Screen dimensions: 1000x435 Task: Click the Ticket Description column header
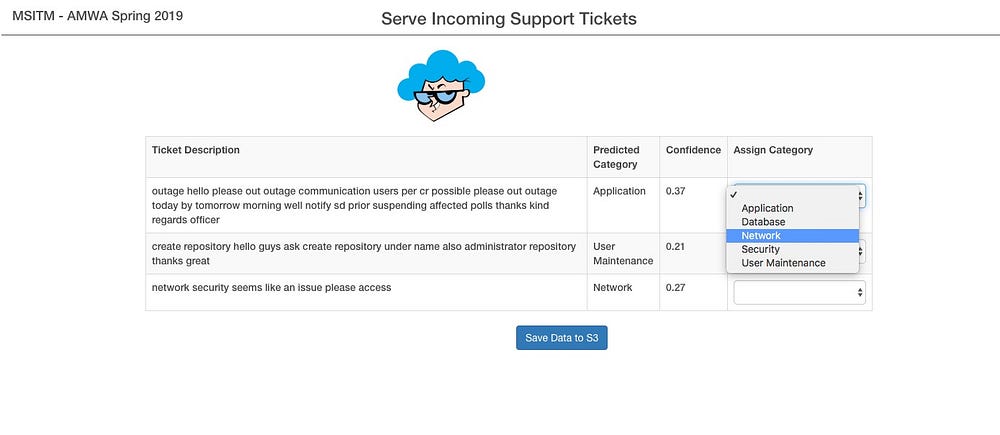tap(196, 150)
